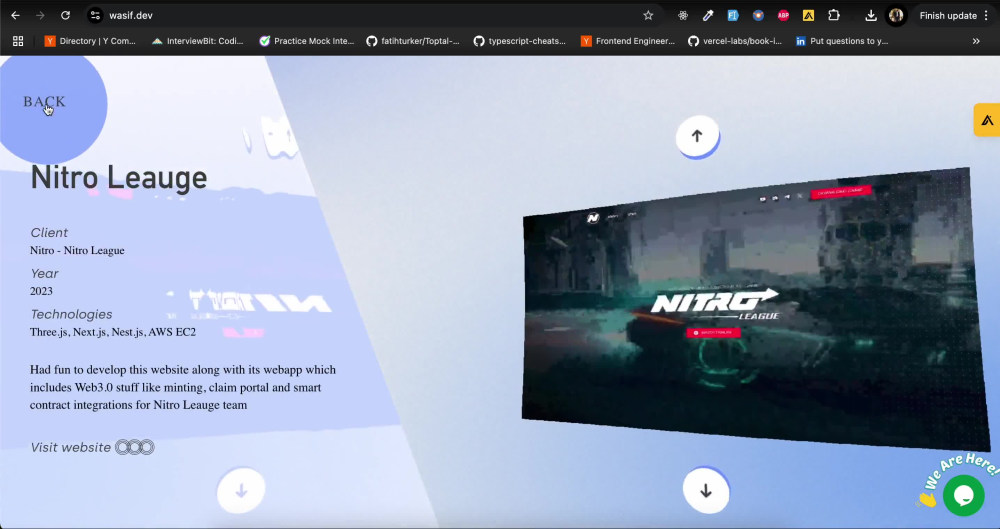Open the Nitro League website preview

(755, 309)
